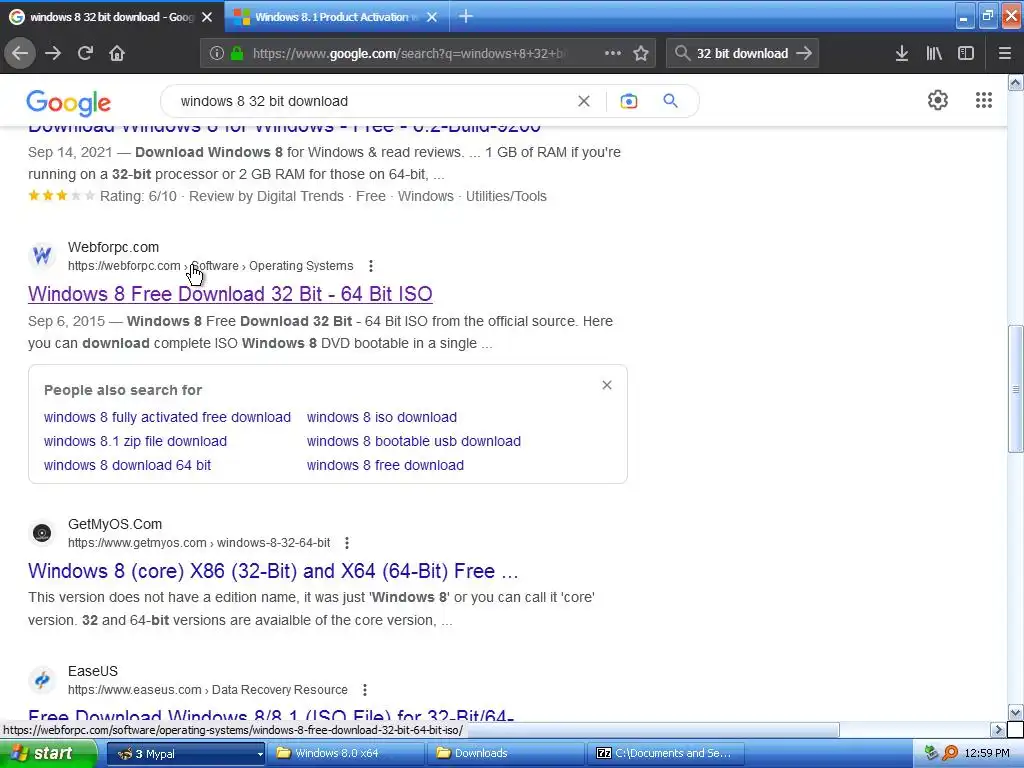The height and width of the screenshot is (768, 1024).
Task: Close the Windows 8.1 Product Activation tab
Action: point(432,17)
